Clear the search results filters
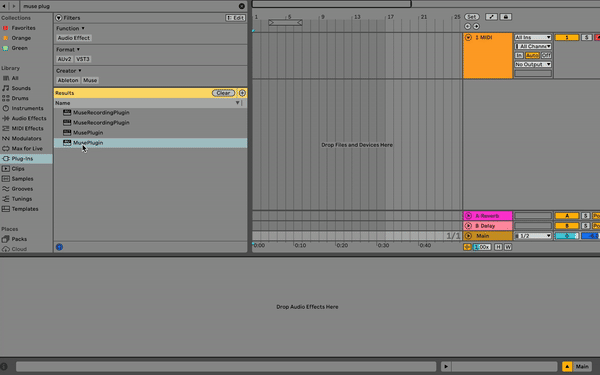The image size is (600, 375). (x=223, y=93)
